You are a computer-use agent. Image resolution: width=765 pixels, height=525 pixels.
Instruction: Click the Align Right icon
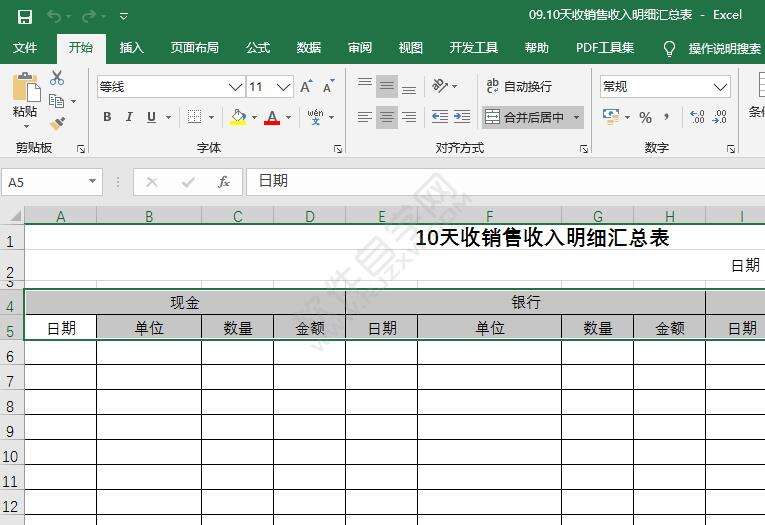(409, 117)
